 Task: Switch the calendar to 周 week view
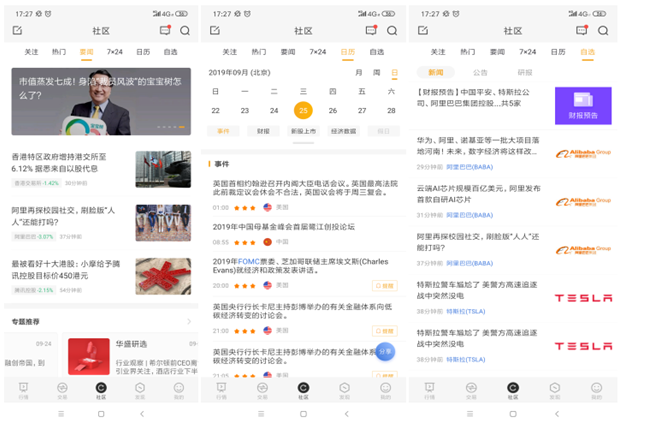click(376, 73)
